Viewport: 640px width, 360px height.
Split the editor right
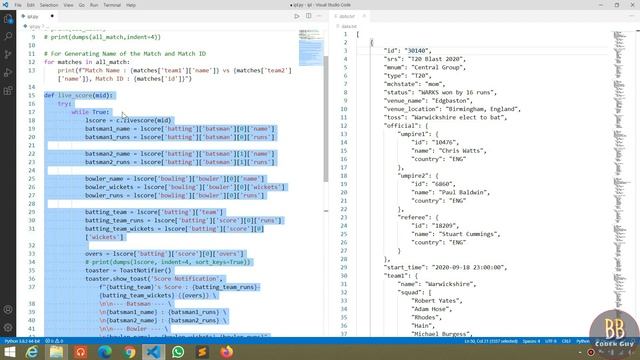[309, 16]
